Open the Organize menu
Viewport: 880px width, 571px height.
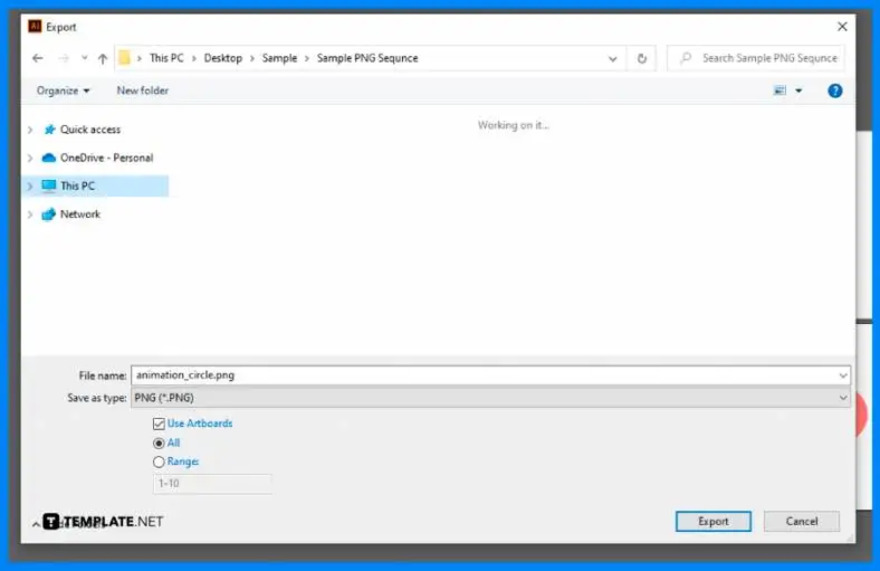pos(63,91)
